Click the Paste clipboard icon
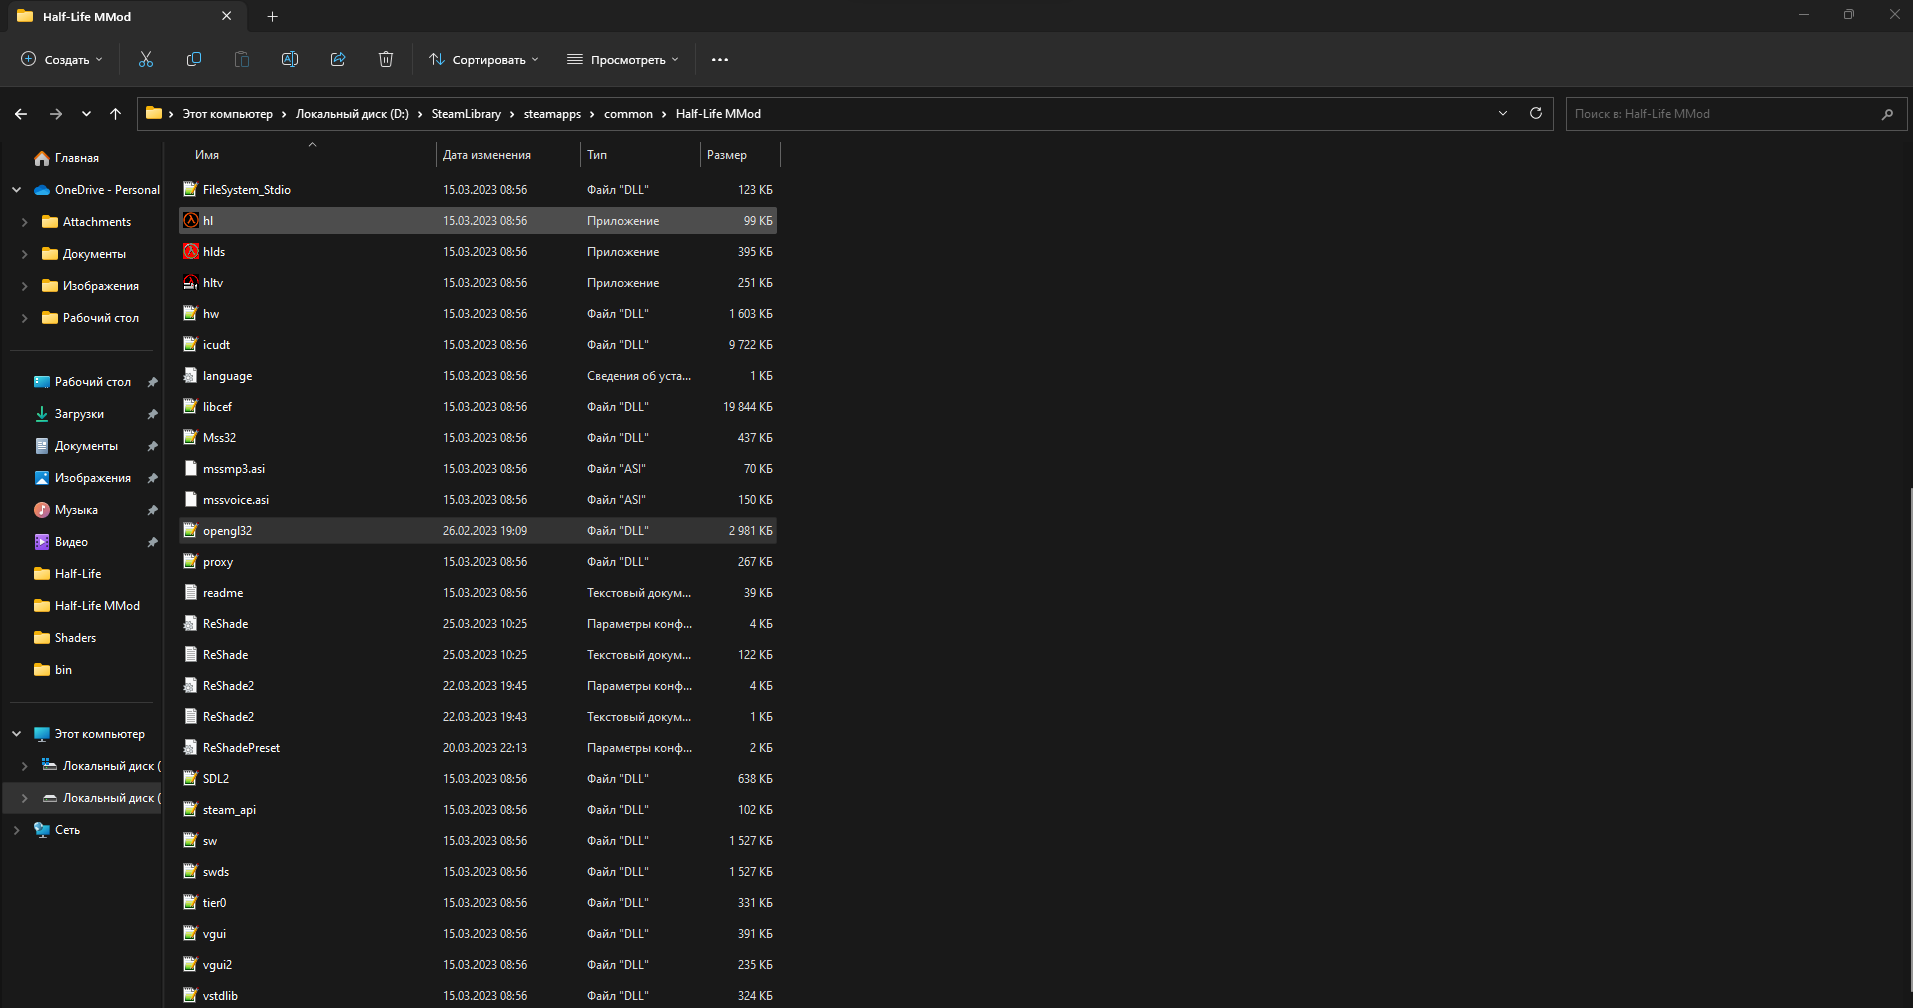The height and width of the screenshot is (1008, 1913). tap(242, 59)
